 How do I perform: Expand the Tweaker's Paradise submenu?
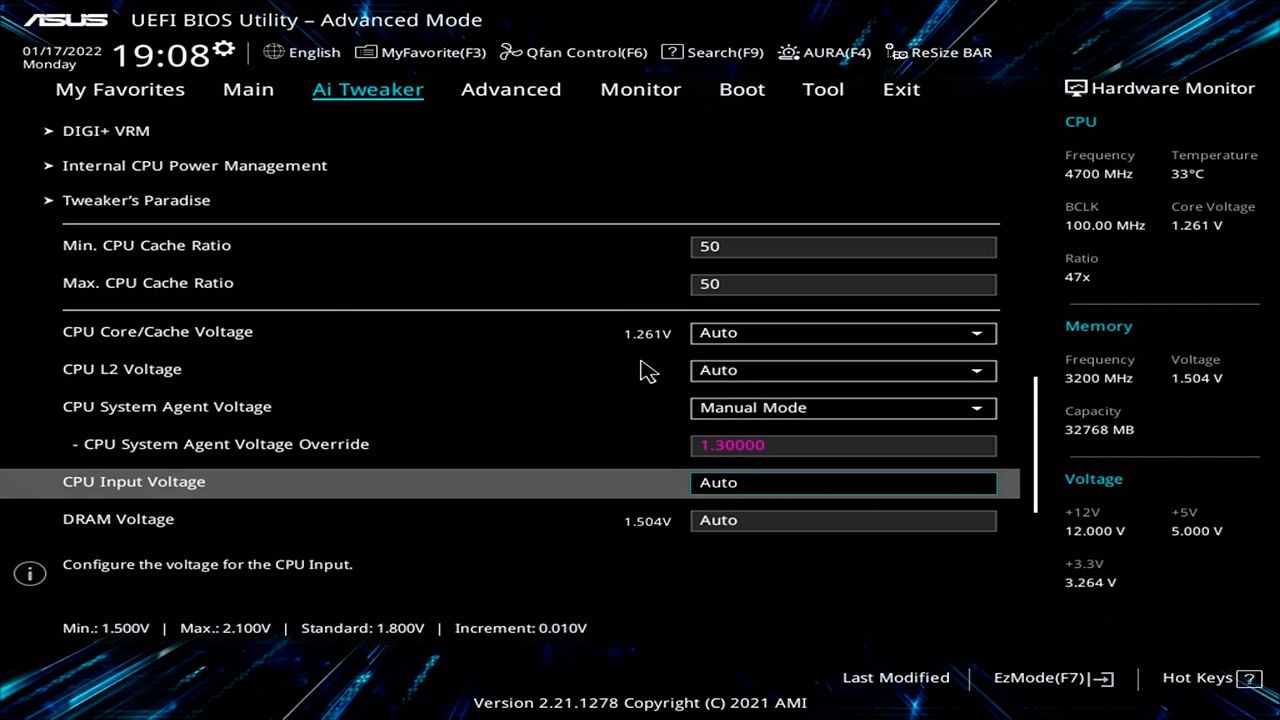point(136,200)
